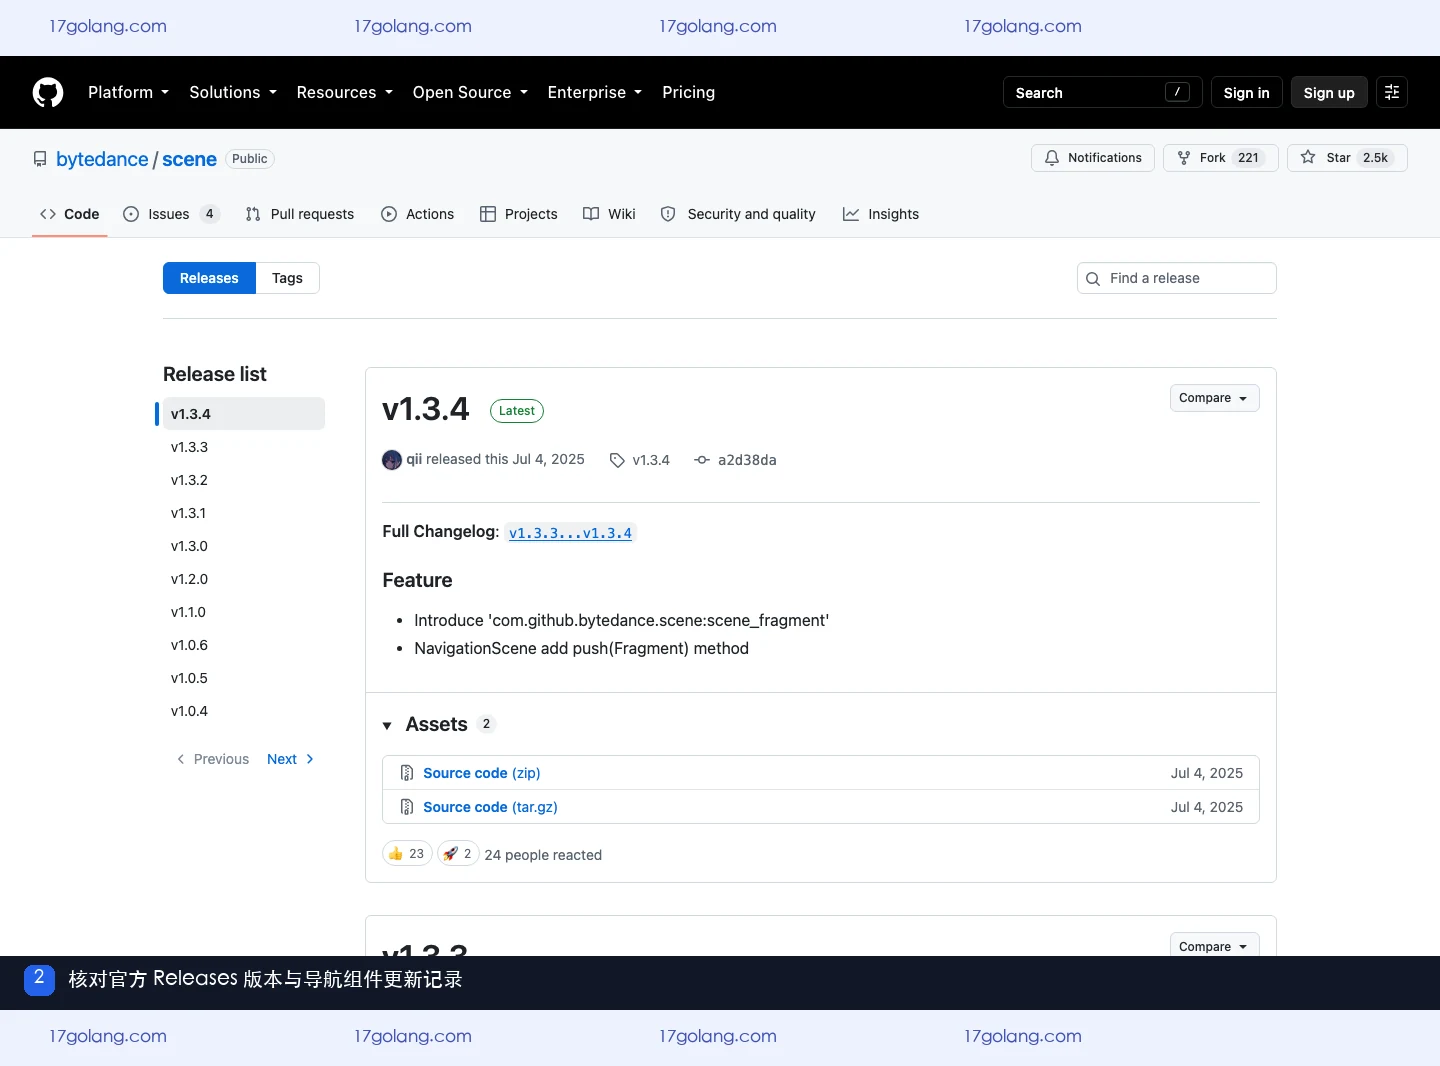Click the commit icon beside a2d38da
This screenshot has height=1066, width=1440.
pos(702,460)
